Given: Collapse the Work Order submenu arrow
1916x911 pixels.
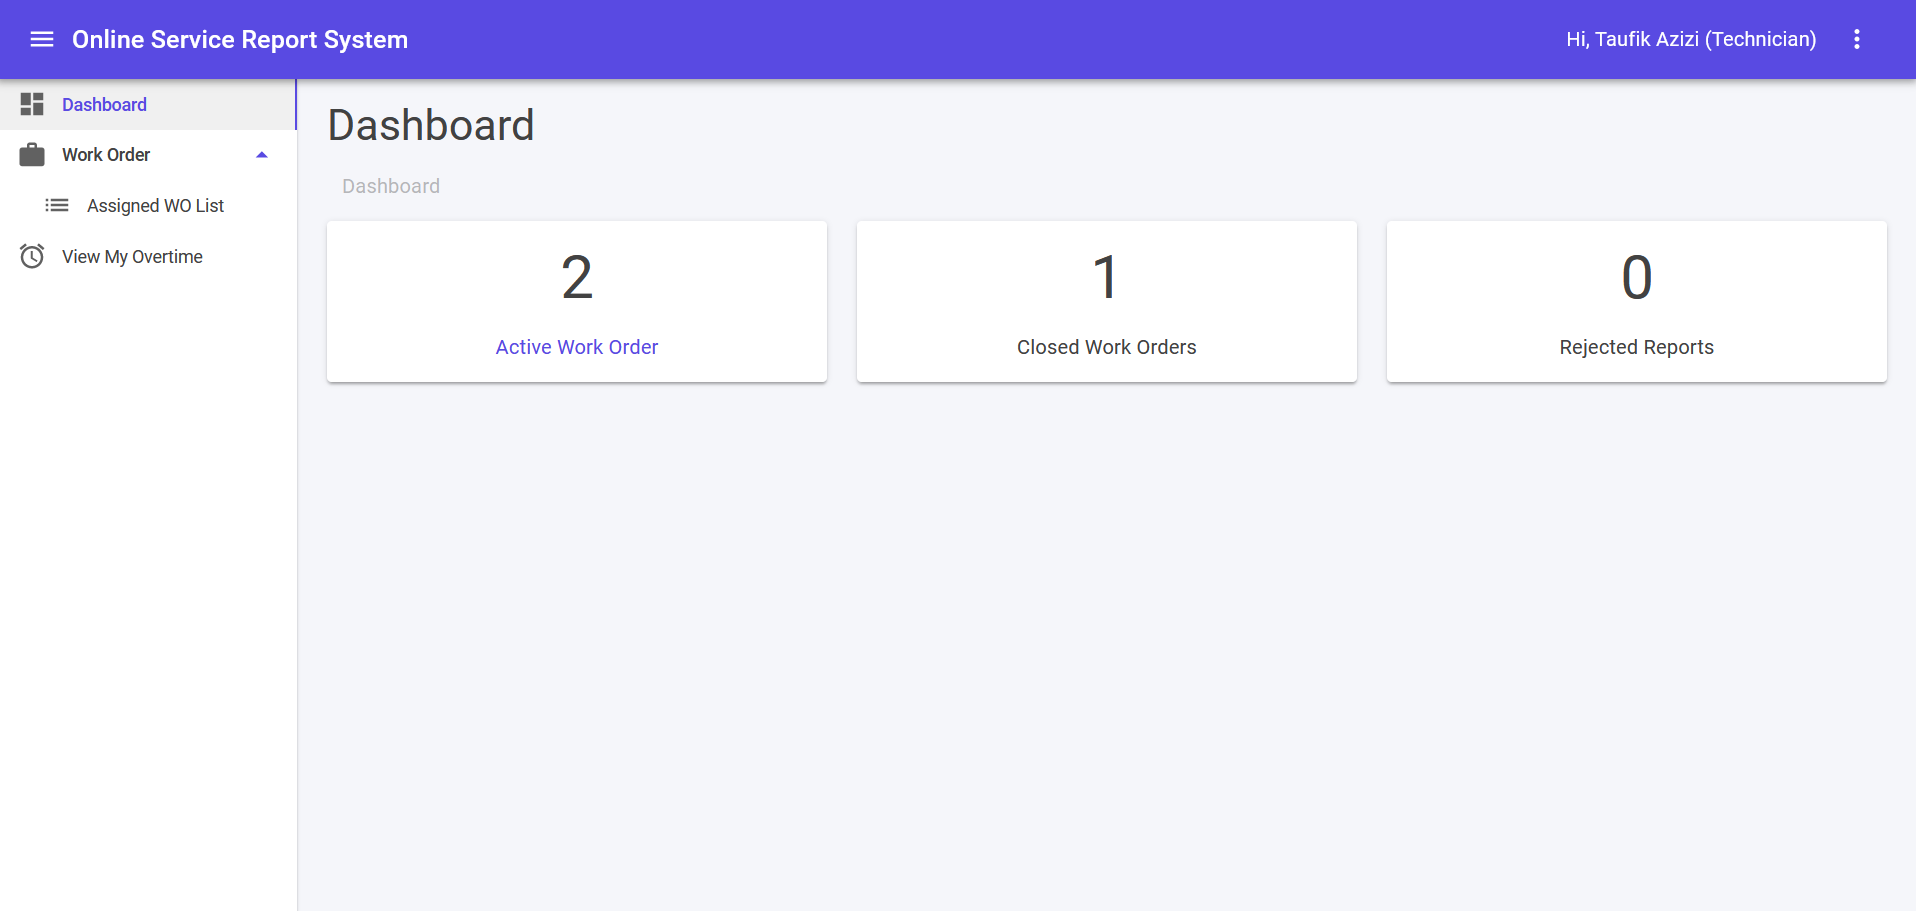Looking at the screenshot, I should pos(262,155).
